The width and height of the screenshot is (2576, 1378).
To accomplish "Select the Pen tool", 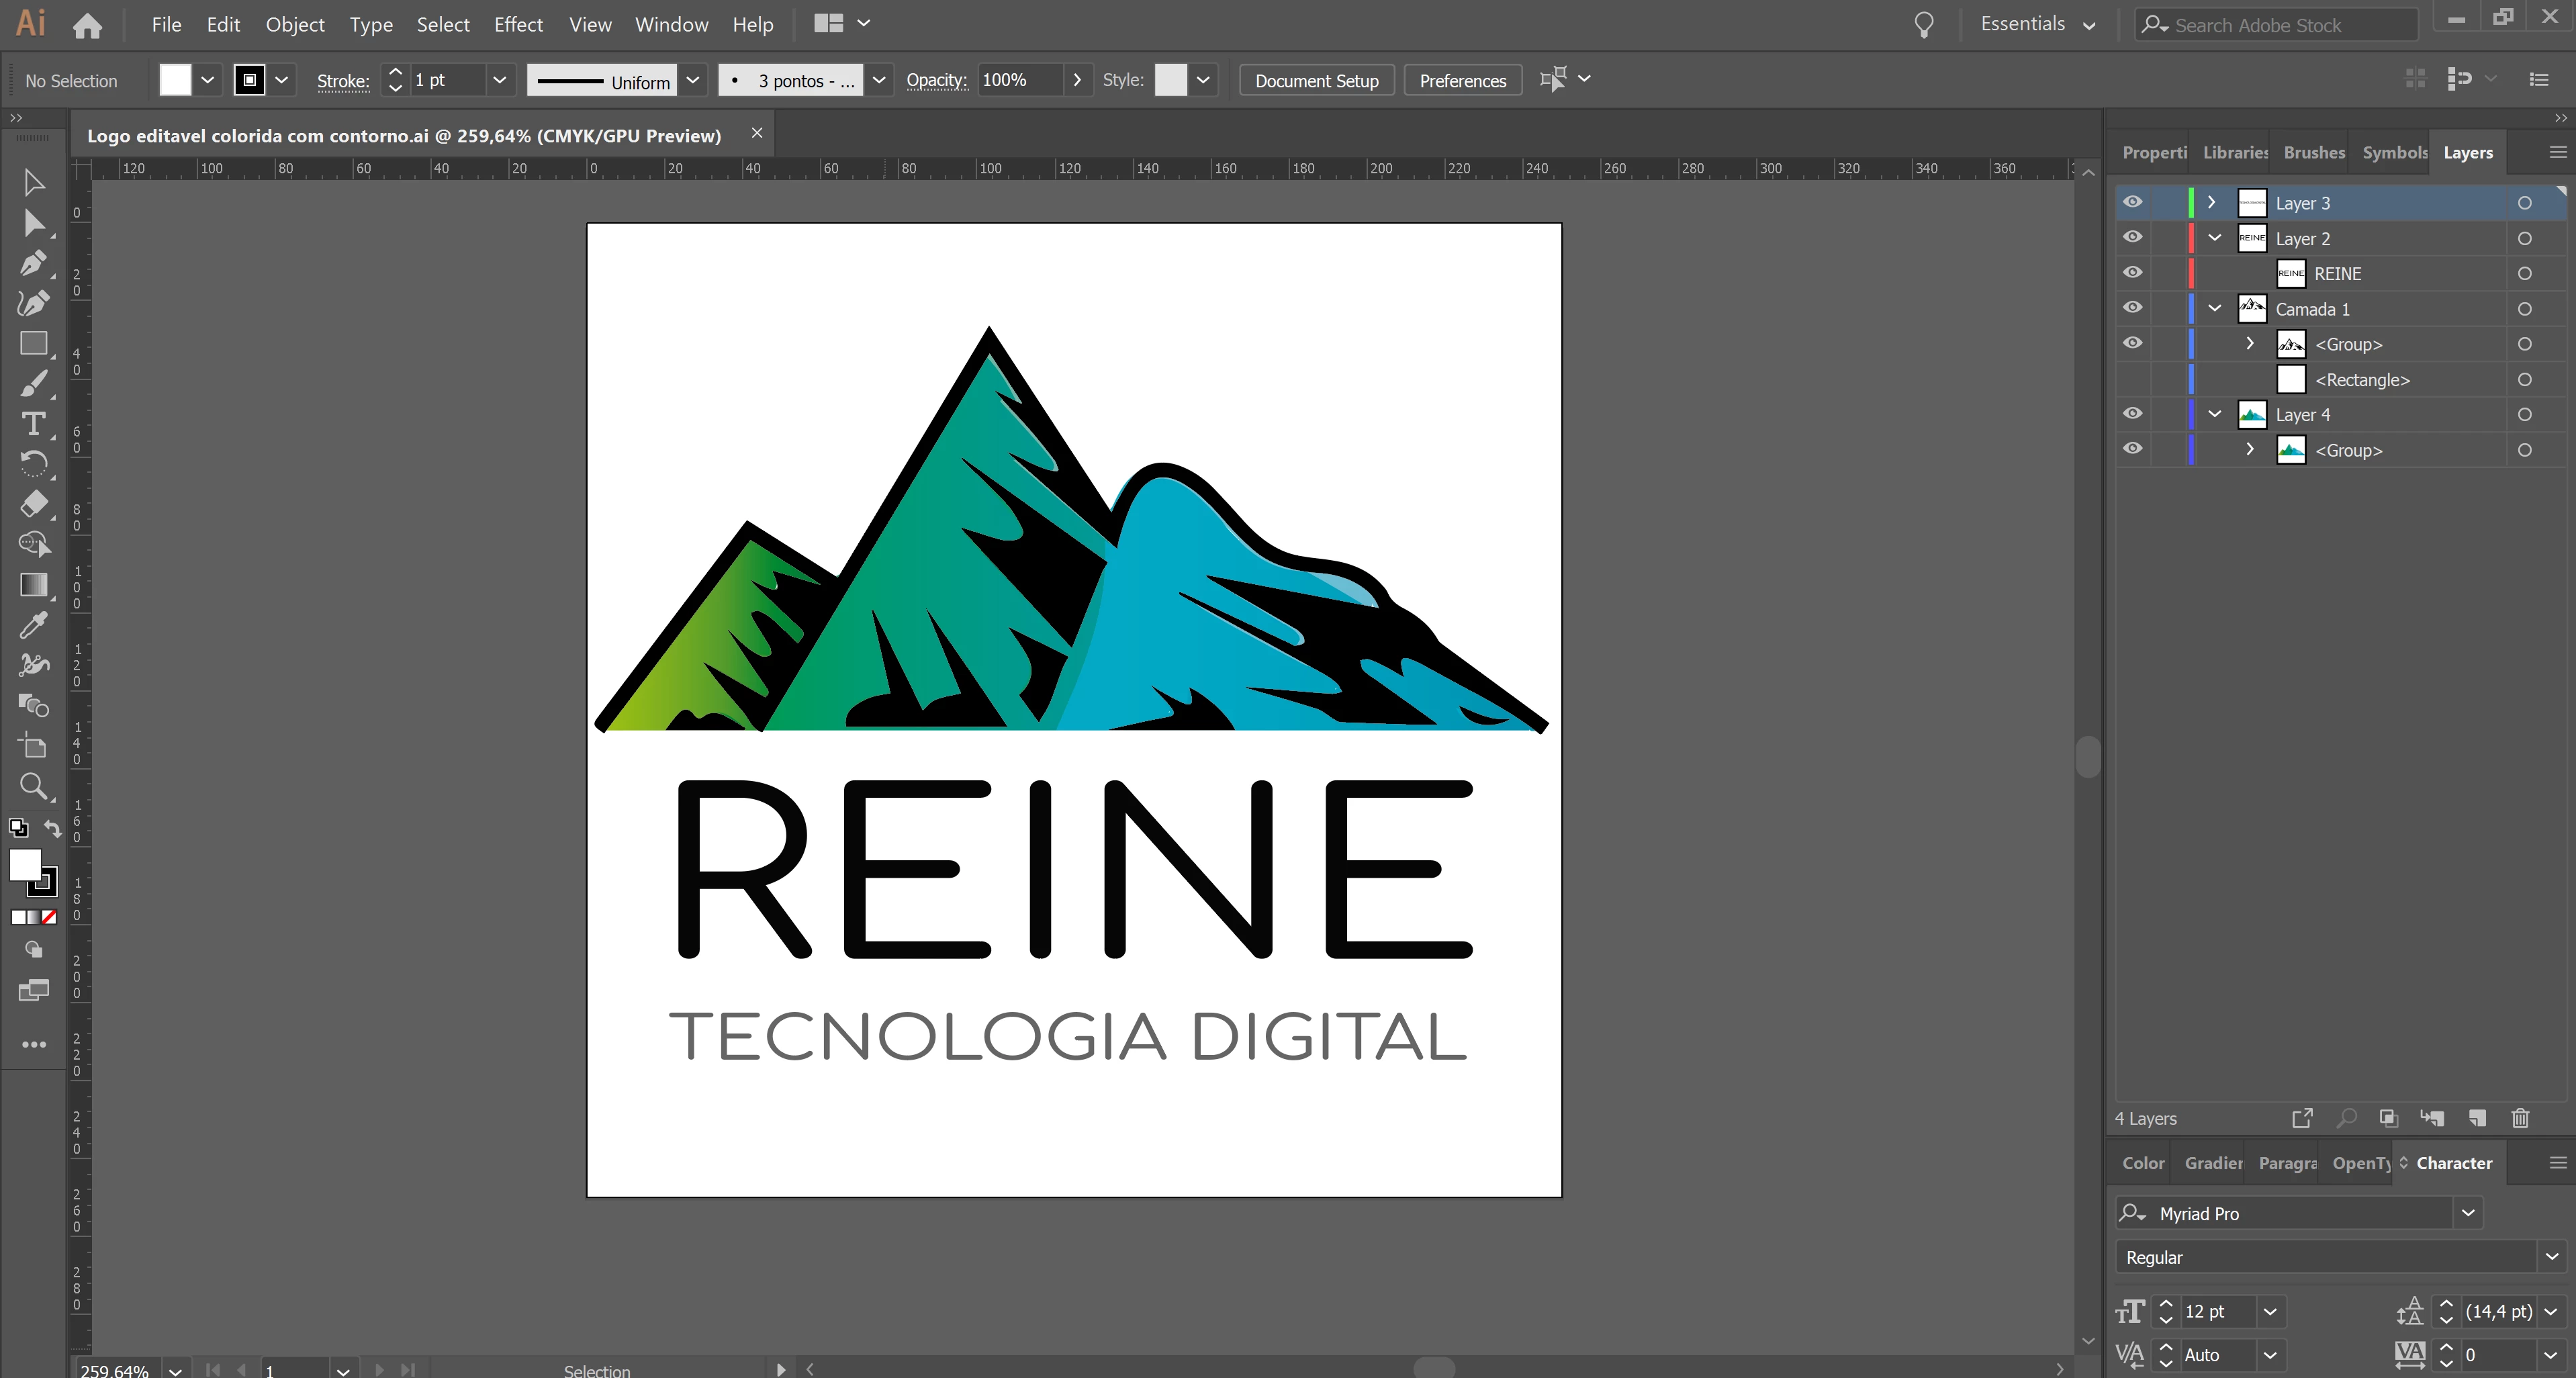I will pos(33,263).
